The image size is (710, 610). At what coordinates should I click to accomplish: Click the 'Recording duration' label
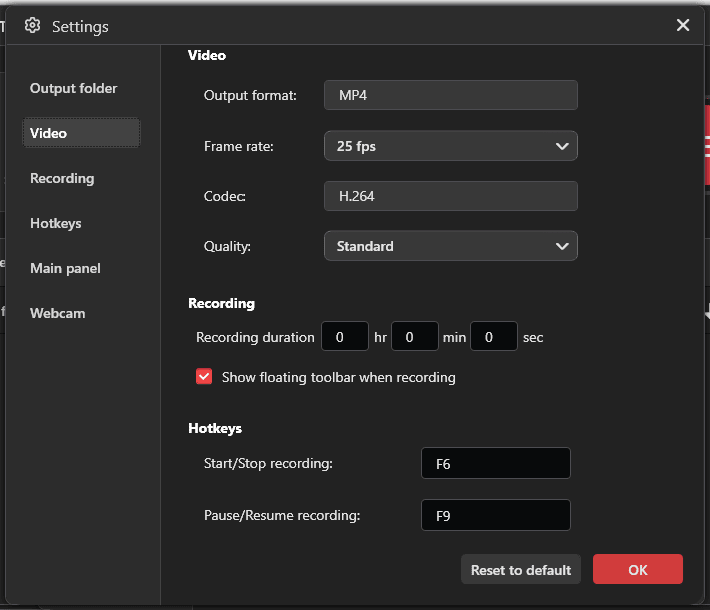(255, 337)
